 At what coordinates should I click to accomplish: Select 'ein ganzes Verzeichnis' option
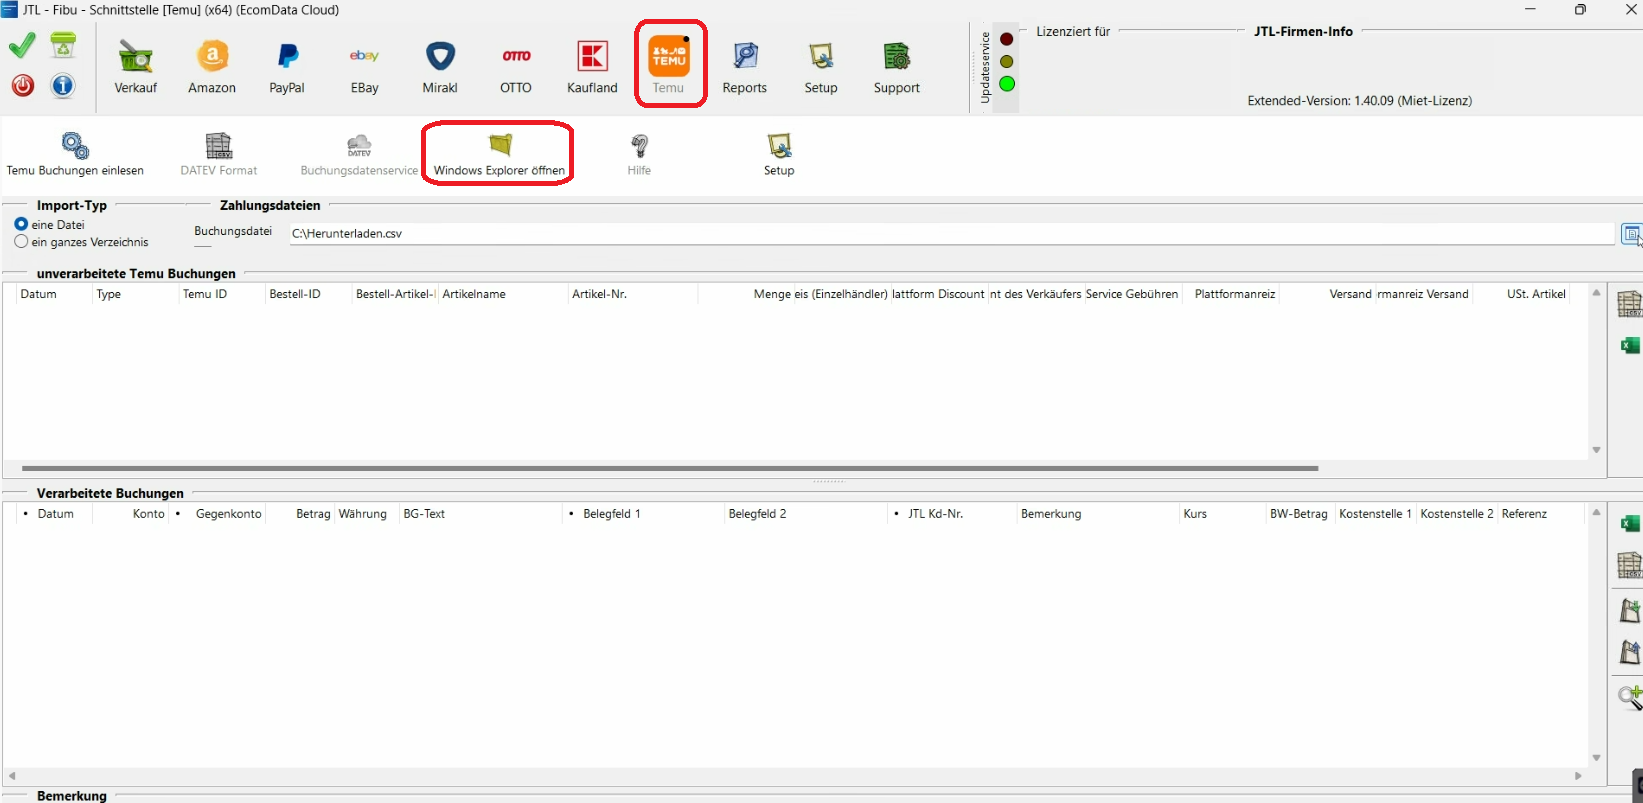tap(21, 242)
